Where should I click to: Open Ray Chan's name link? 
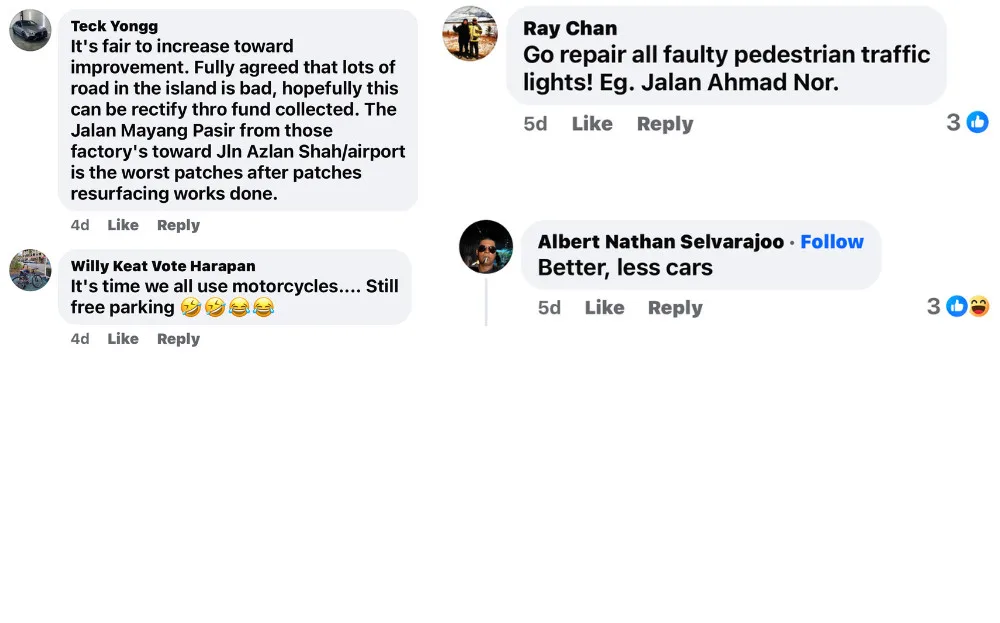(570, 28)
